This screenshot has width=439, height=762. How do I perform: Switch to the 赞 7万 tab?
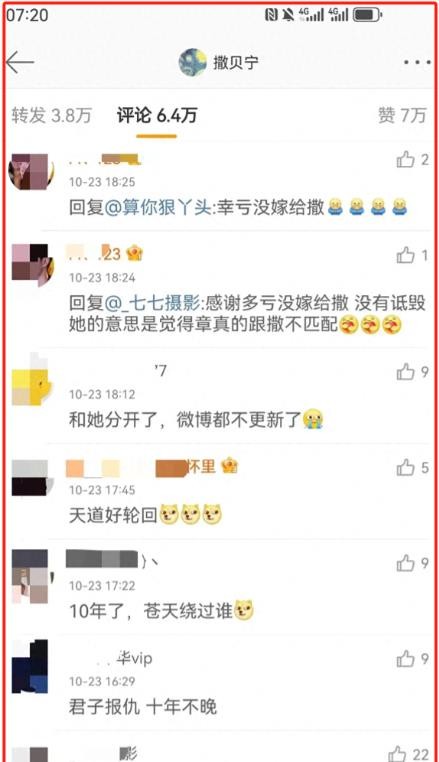pyautogui.click(x=402, y=116)
